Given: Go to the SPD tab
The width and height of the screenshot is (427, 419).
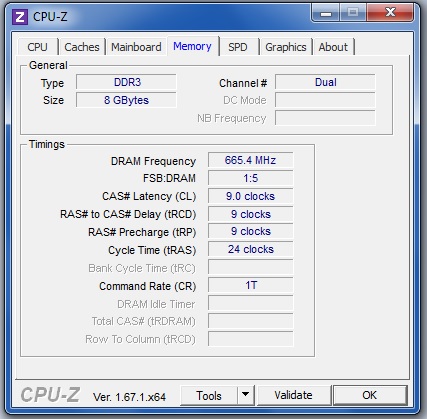Looking at the screenshot, I should tap(238, 47).
